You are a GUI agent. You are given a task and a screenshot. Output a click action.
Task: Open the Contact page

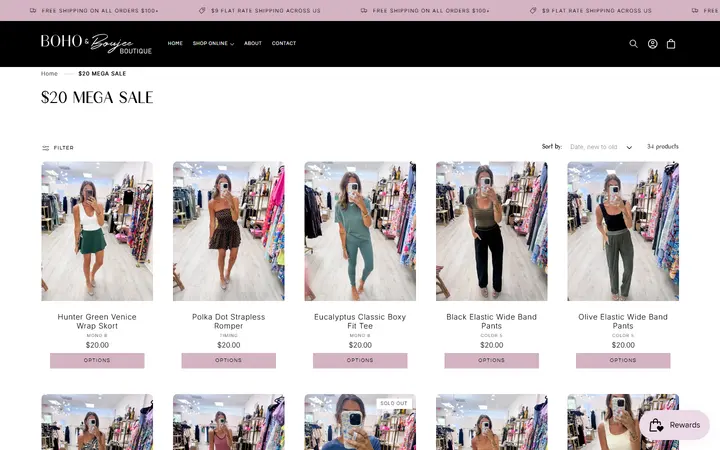pos(284,43)
